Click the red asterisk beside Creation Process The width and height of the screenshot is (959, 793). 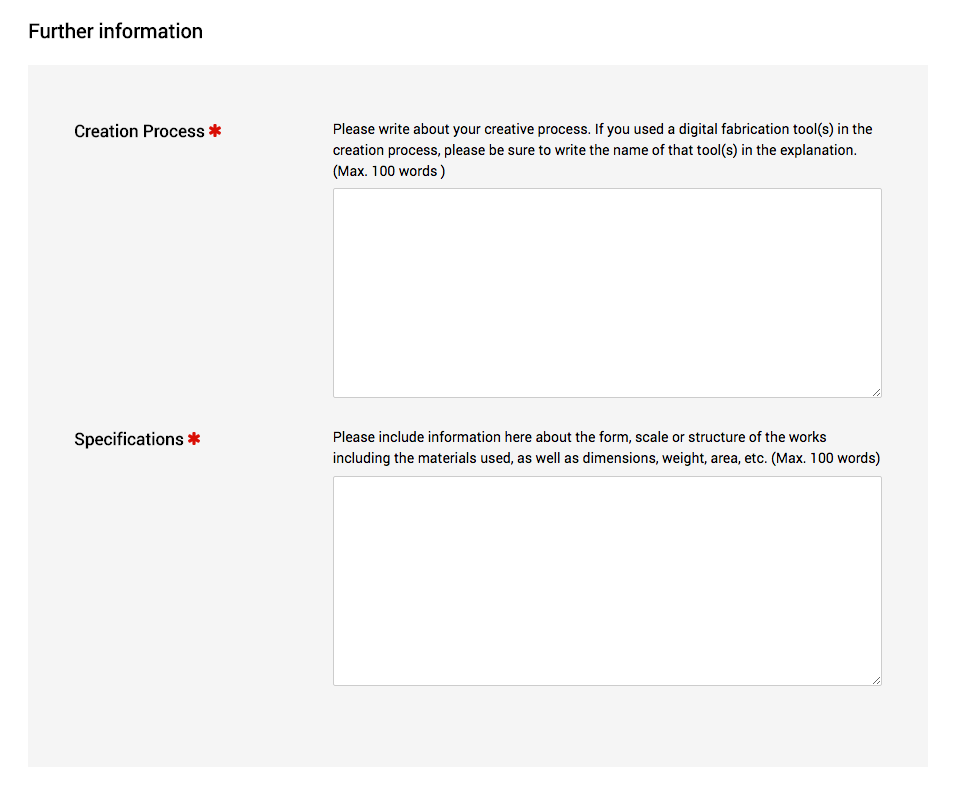coord(215,131)
